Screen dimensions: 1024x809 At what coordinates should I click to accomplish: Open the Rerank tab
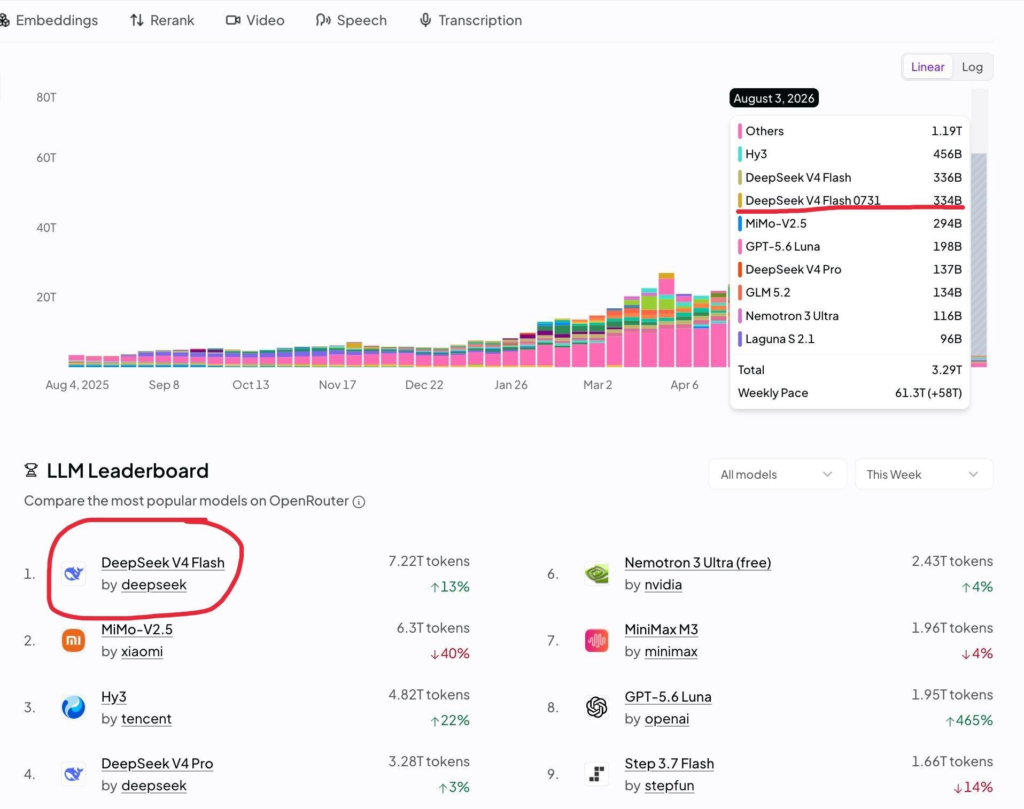pos(162,20)
